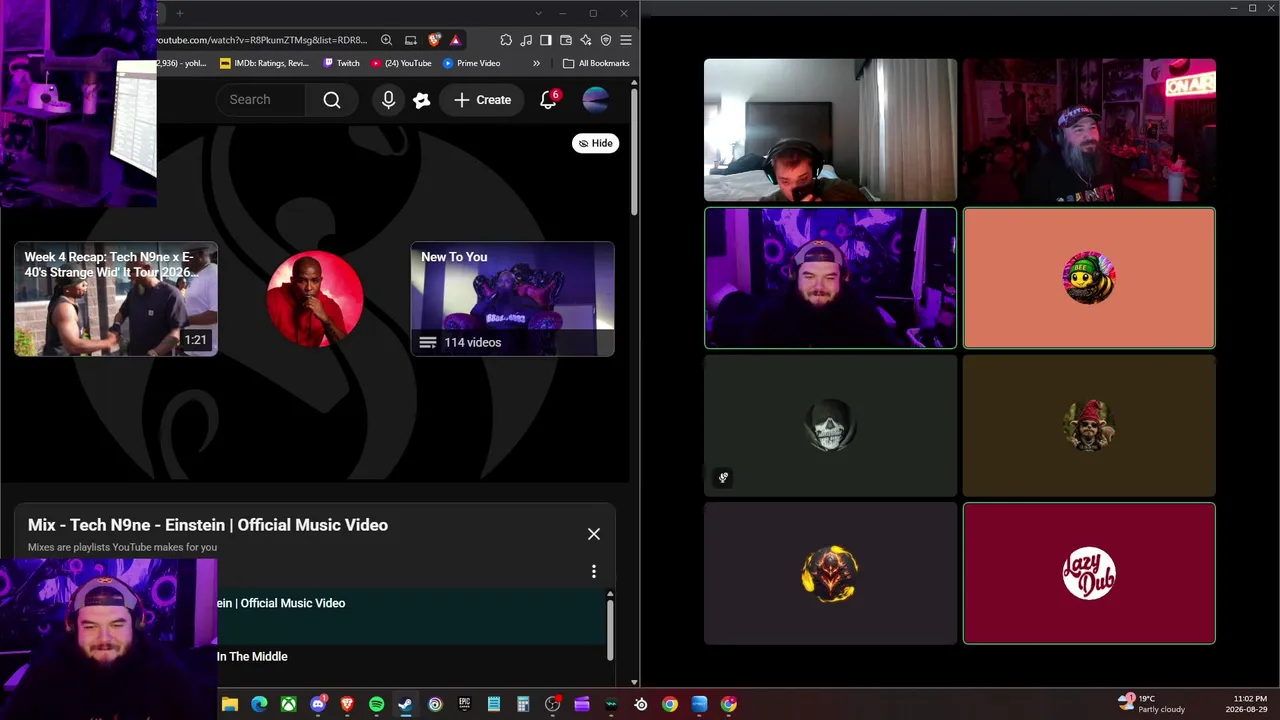1280x720 pixels.
Task: Open the media control music note icon
Action: (526, 40)
